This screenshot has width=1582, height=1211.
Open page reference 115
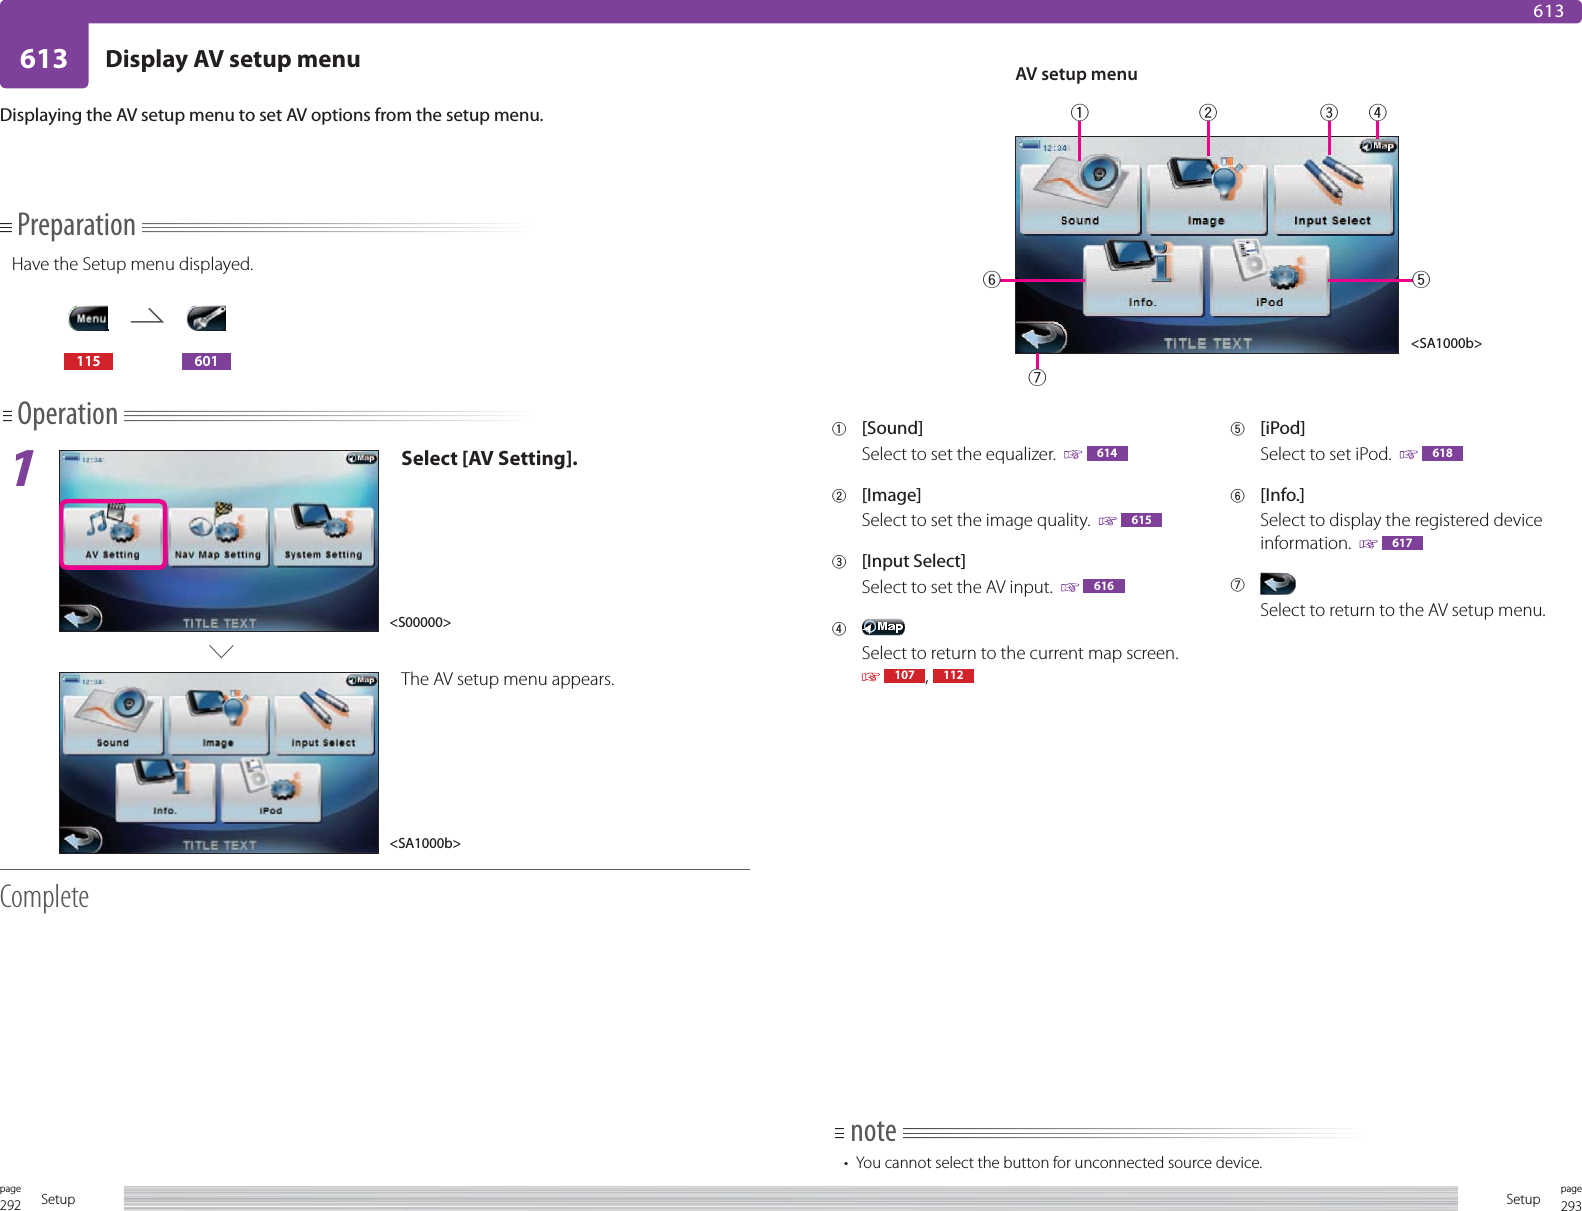[x=88, y=361]
